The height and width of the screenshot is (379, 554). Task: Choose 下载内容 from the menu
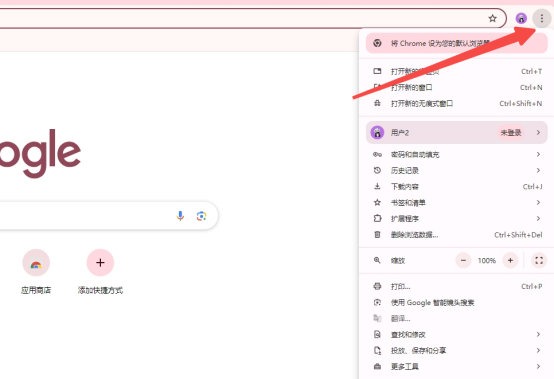[456, 186]
